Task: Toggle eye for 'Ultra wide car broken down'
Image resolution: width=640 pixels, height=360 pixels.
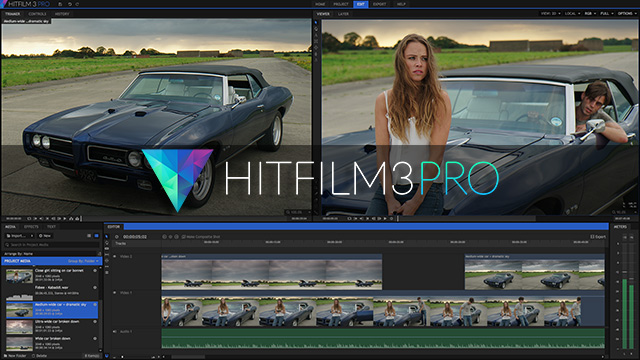Action: point(95,322)
